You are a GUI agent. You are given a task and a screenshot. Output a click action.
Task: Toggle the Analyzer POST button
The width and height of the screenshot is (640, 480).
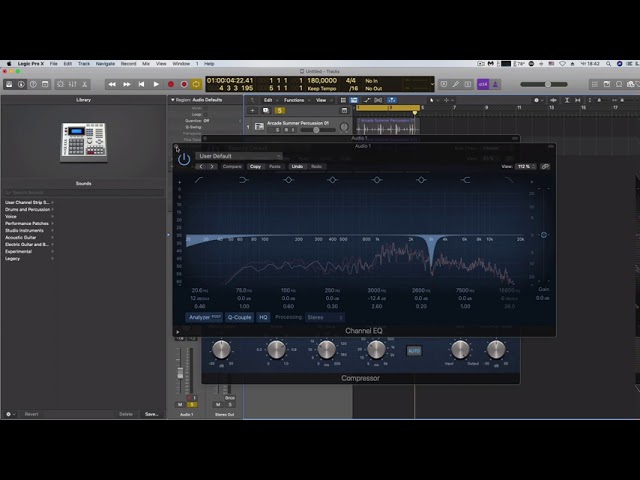tap(205, 317)
